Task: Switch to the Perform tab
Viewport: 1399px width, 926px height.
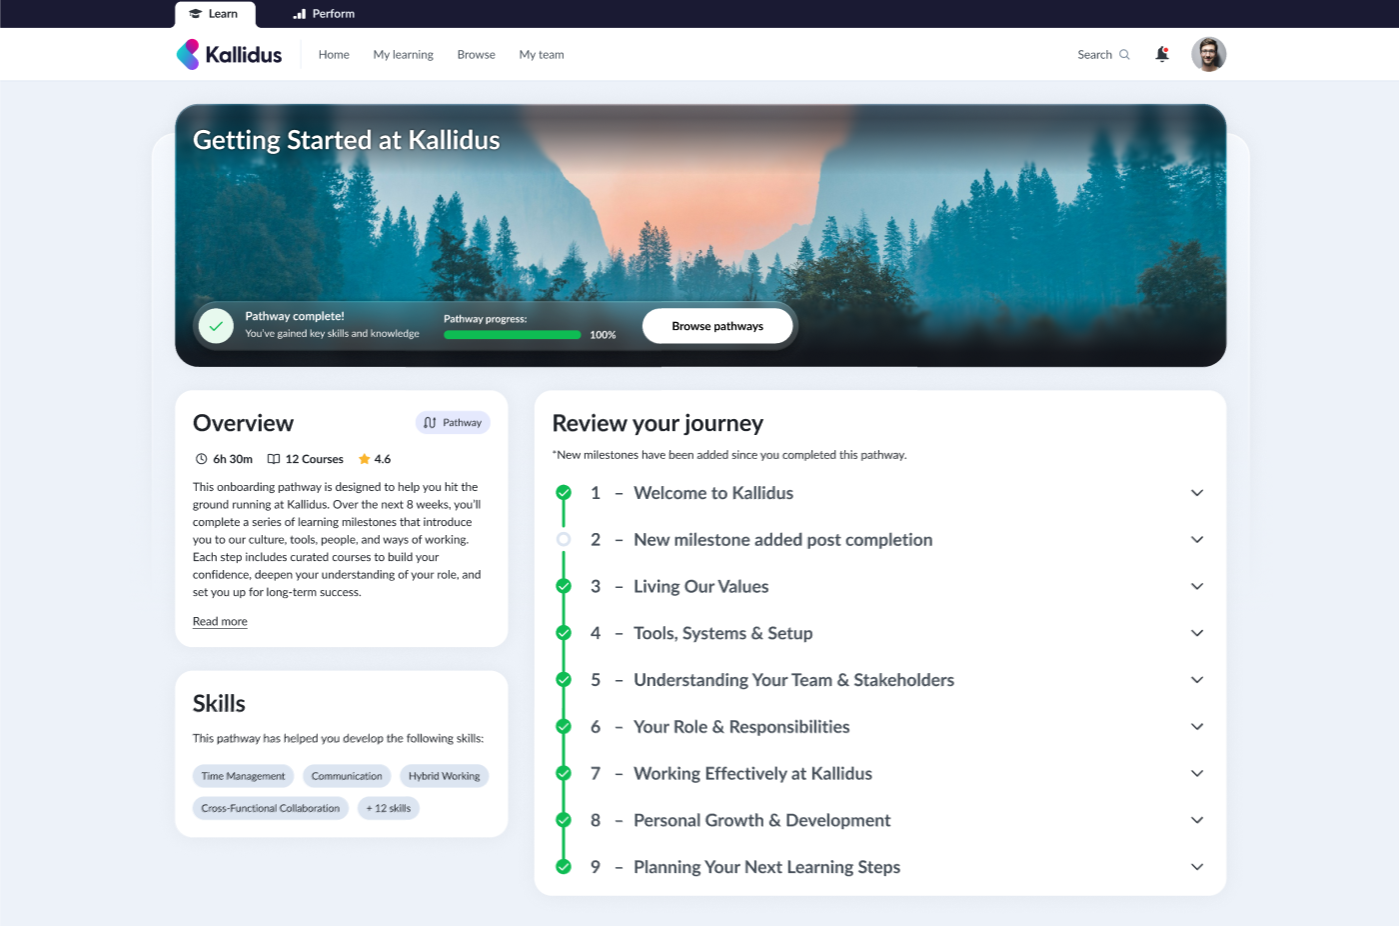Action: [x=322, y=13]
